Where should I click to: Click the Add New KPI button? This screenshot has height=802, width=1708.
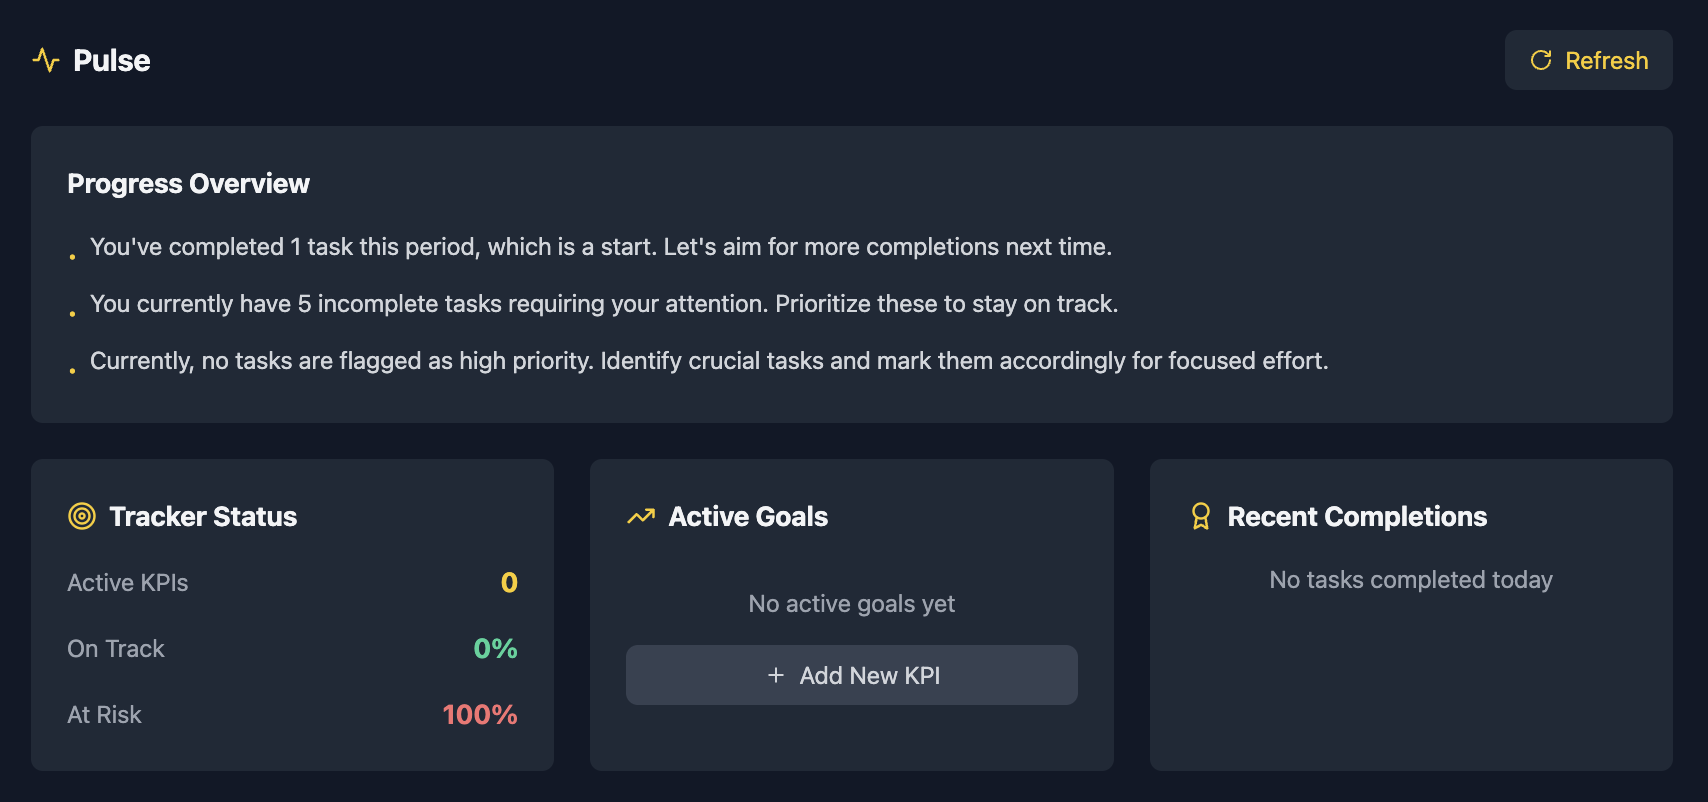click(852, 675)
